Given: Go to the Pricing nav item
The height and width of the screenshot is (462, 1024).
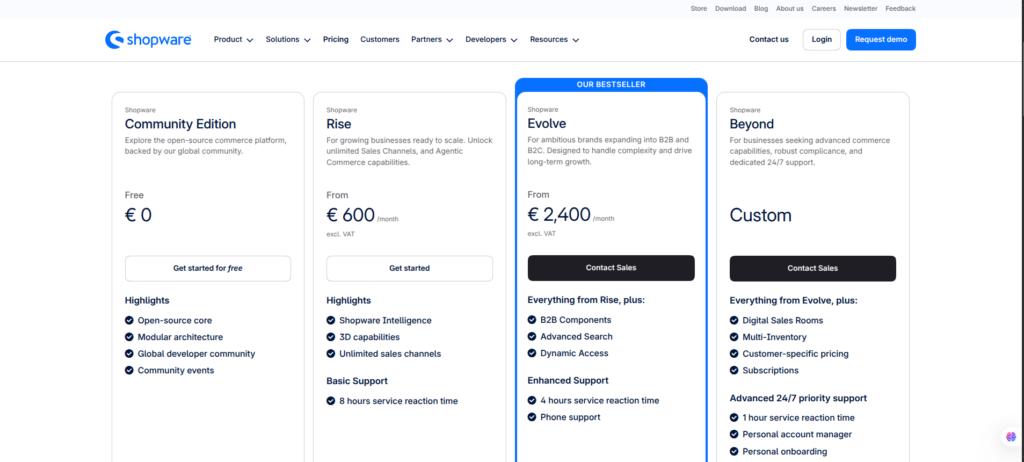Looking at the screenshot, I should point(336,39).
